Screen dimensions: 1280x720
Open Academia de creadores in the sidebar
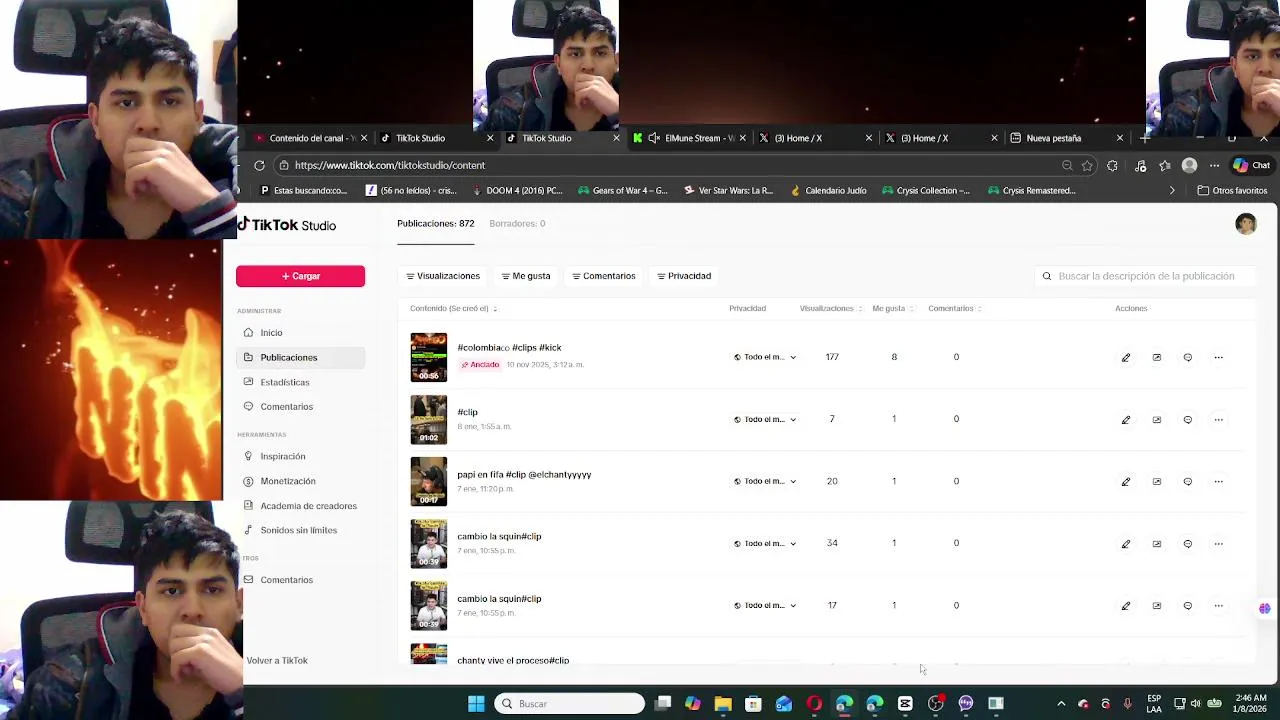click(300, 506)
